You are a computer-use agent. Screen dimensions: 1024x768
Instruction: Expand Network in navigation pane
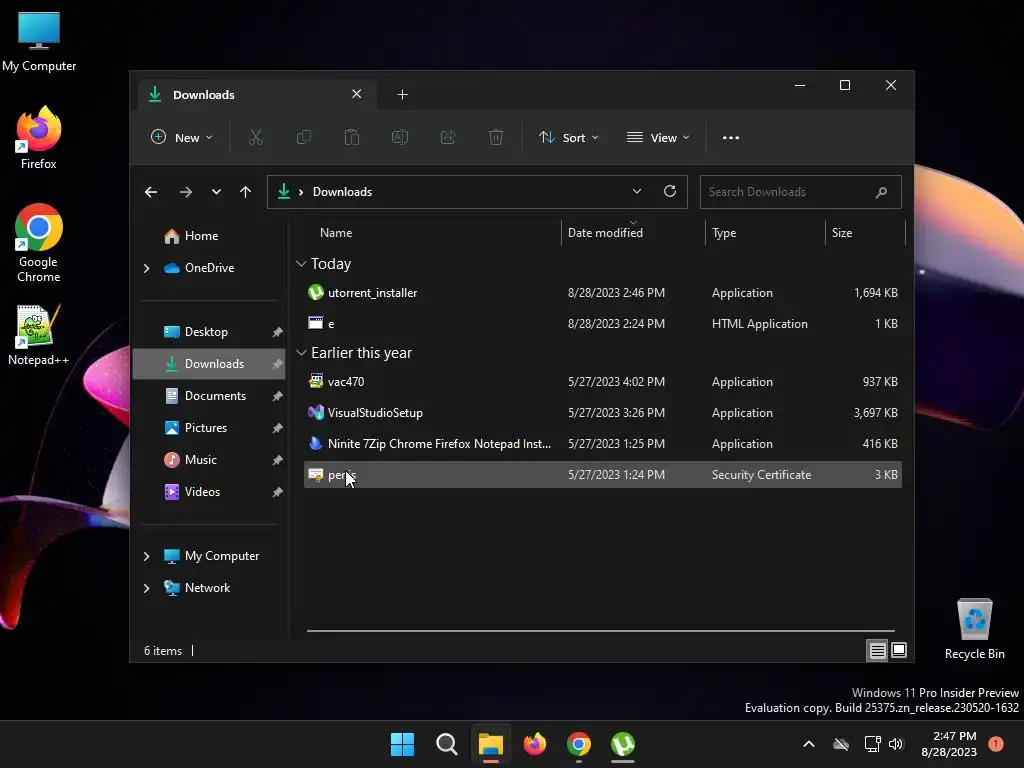(146, 588)
